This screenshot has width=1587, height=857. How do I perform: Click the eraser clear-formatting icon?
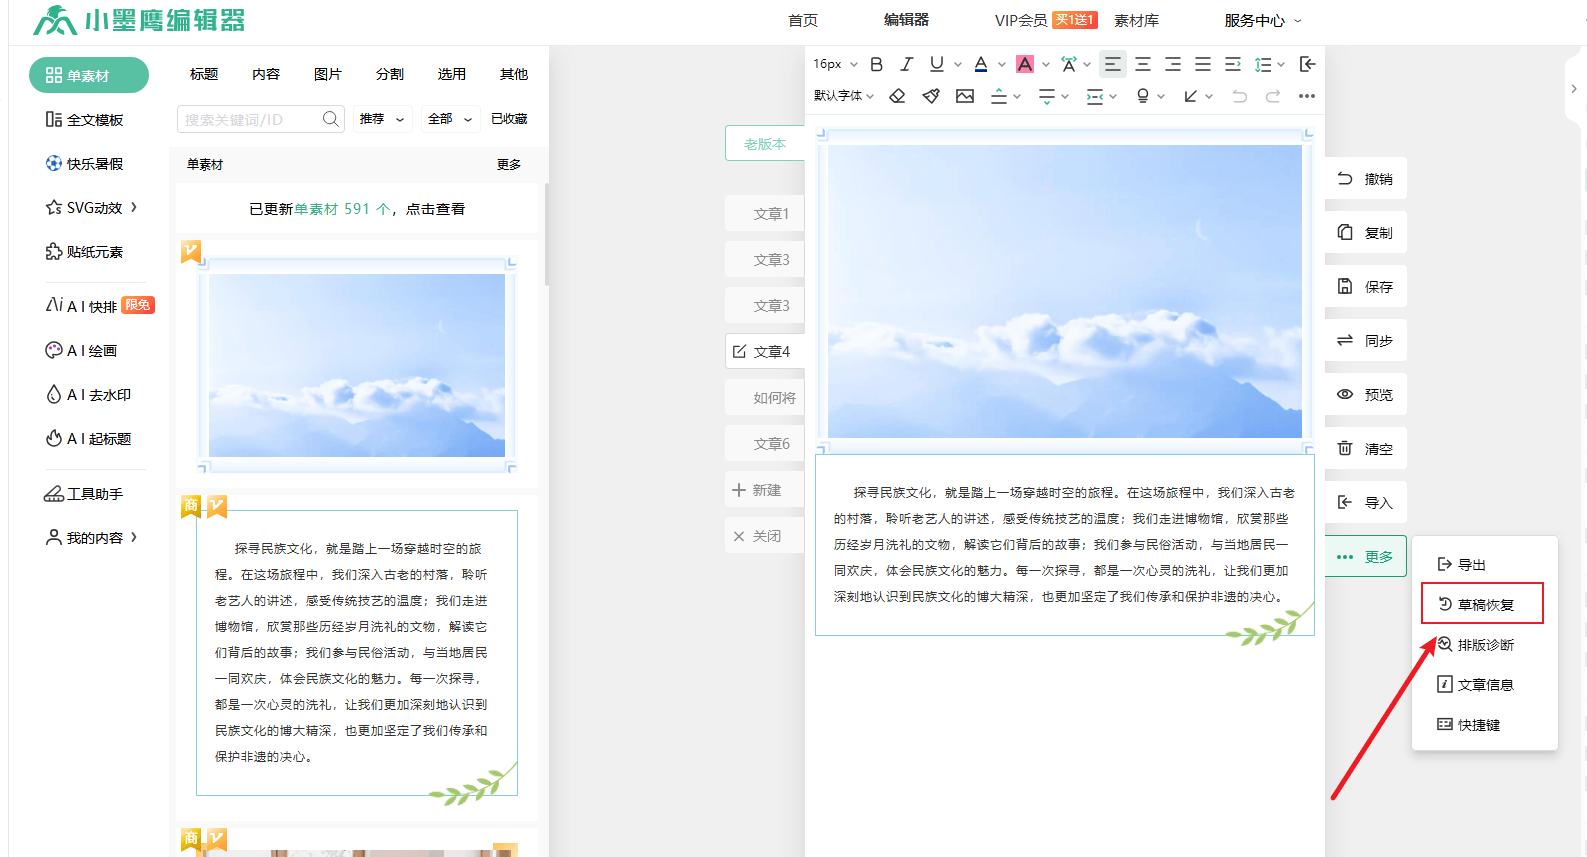(897, 96)
